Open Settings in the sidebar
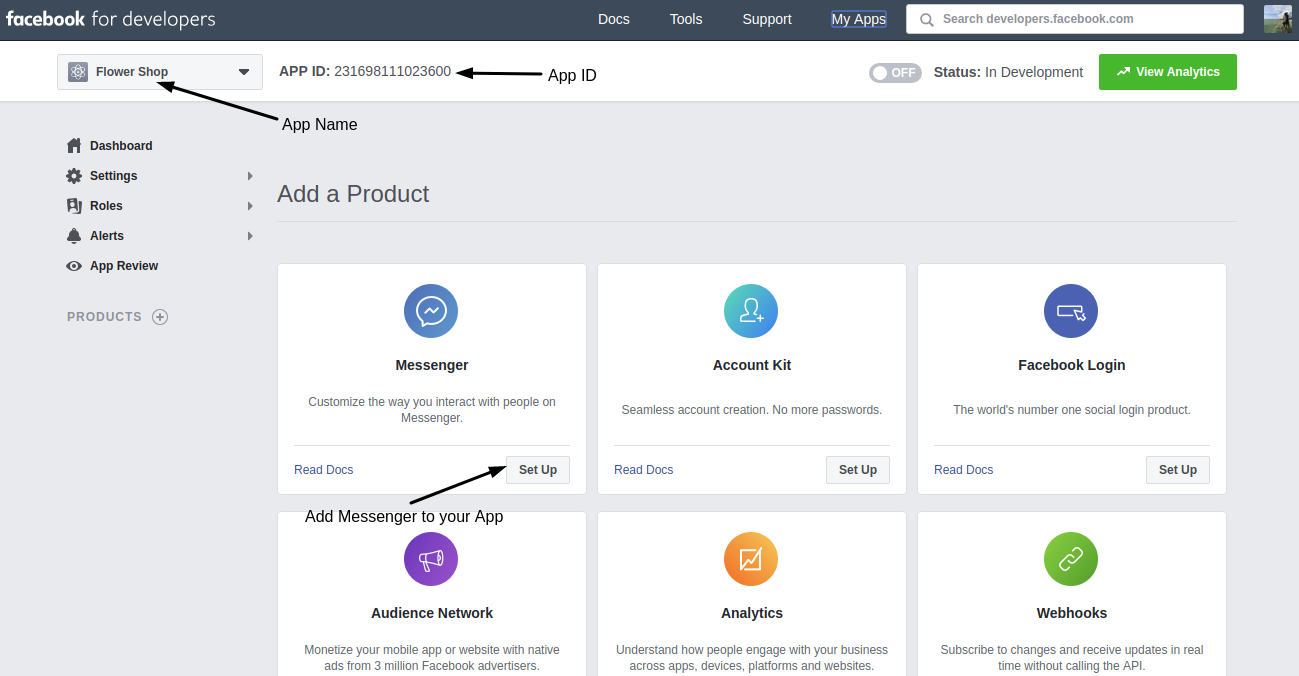 pyautogui.click(x=114, y=176)
